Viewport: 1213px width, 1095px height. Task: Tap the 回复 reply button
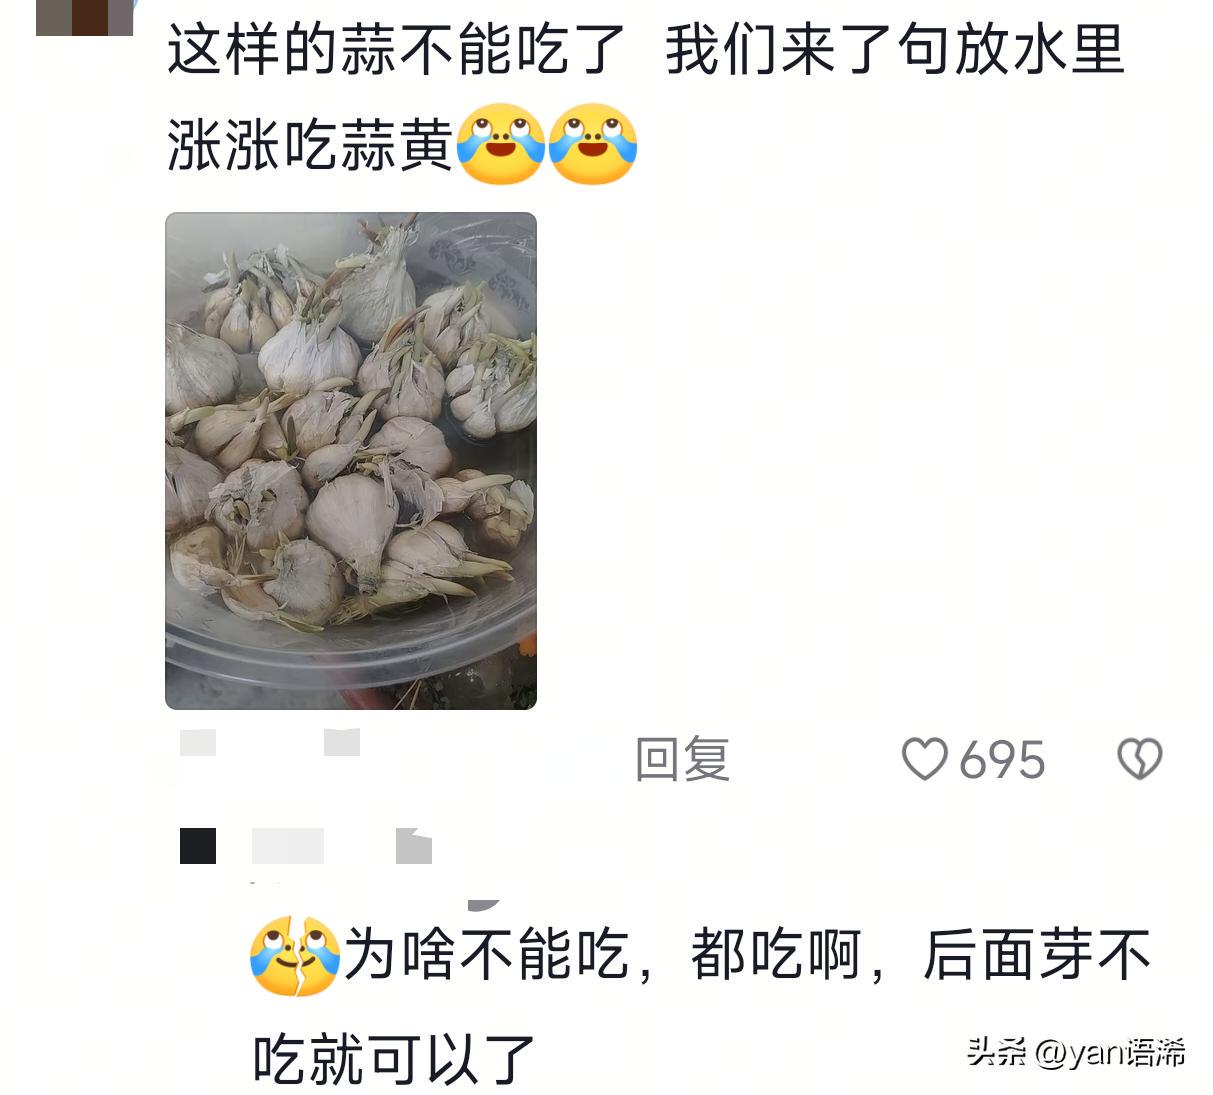(x=683, y=759)
